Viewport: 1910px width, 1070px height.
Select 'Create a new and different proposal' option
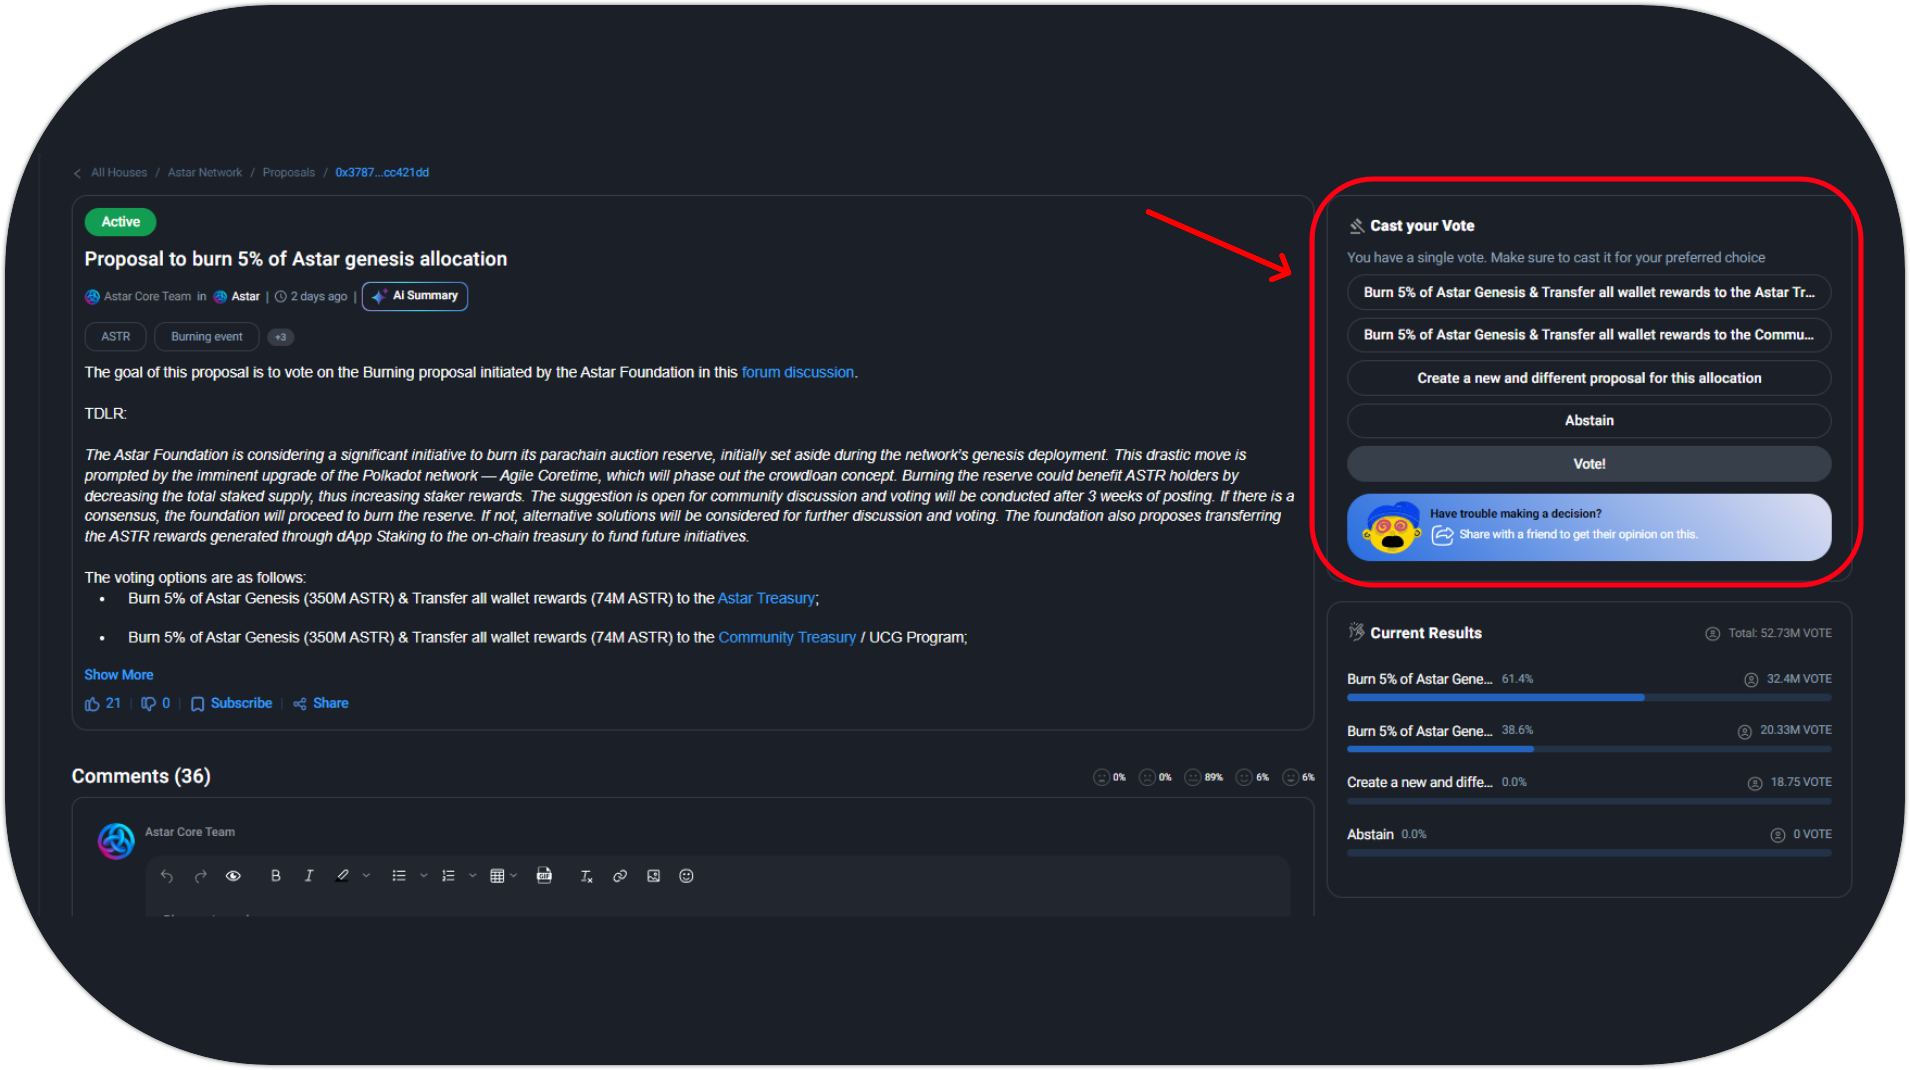coord(1588,378)
